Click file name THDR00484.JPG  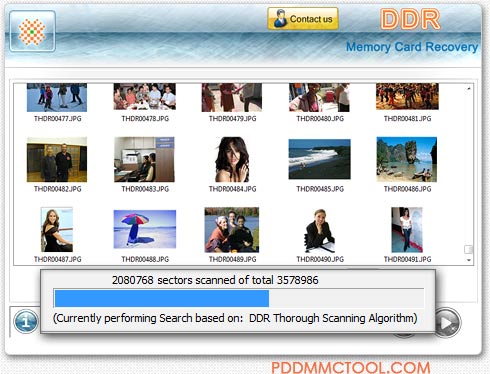pyautogui.click(x=233, y=189)
